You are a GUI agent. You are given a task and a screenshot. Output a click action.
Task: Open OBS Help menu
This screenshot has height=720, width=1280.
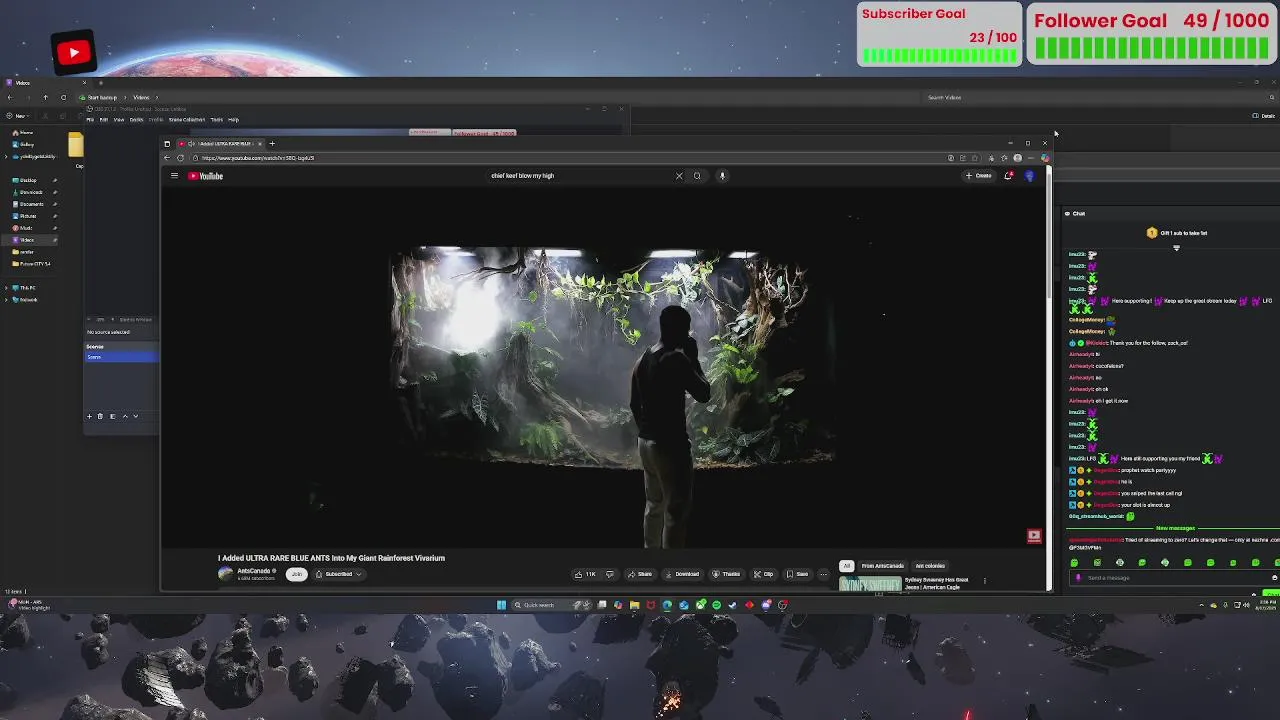tap(233, 120)
